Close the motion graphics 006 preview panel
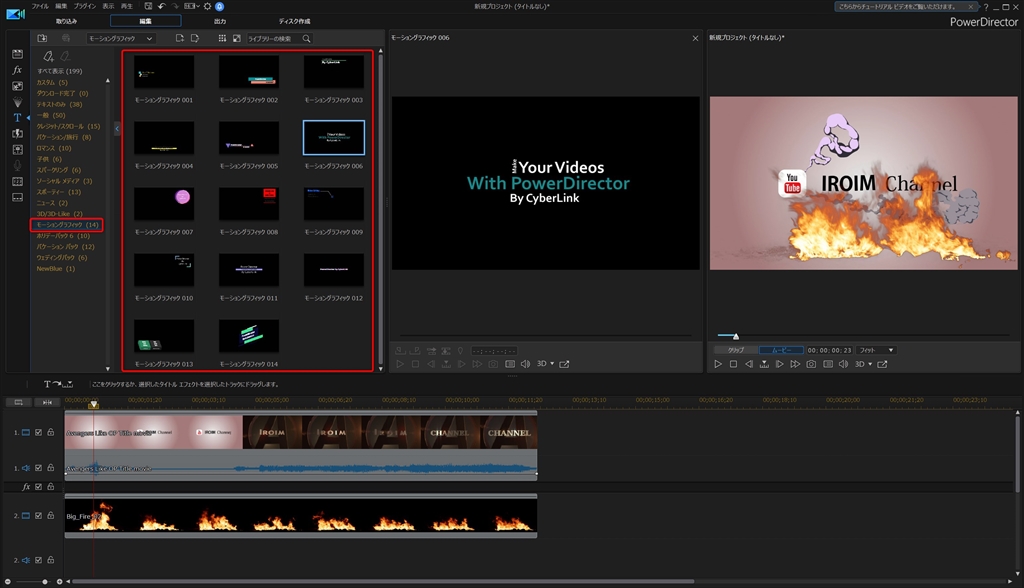This screenshot has height=588, width=1024. [x=695, y=38]
